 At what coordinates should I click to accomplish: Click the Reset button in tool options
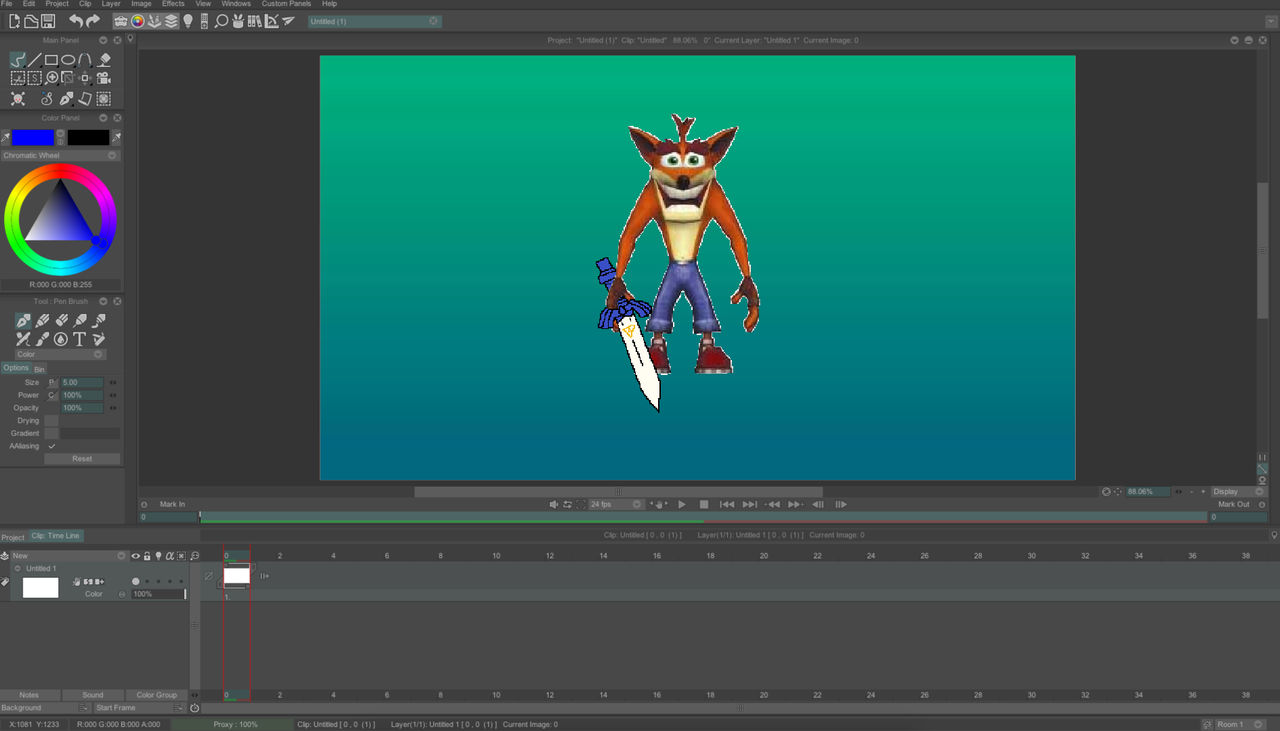click(82, 459)
